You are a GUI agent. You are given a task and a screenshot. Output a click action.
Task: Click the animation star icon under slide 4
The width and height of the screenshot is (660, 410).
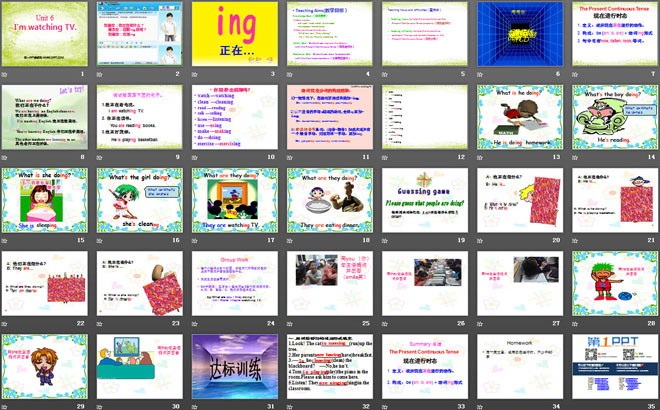290,75
